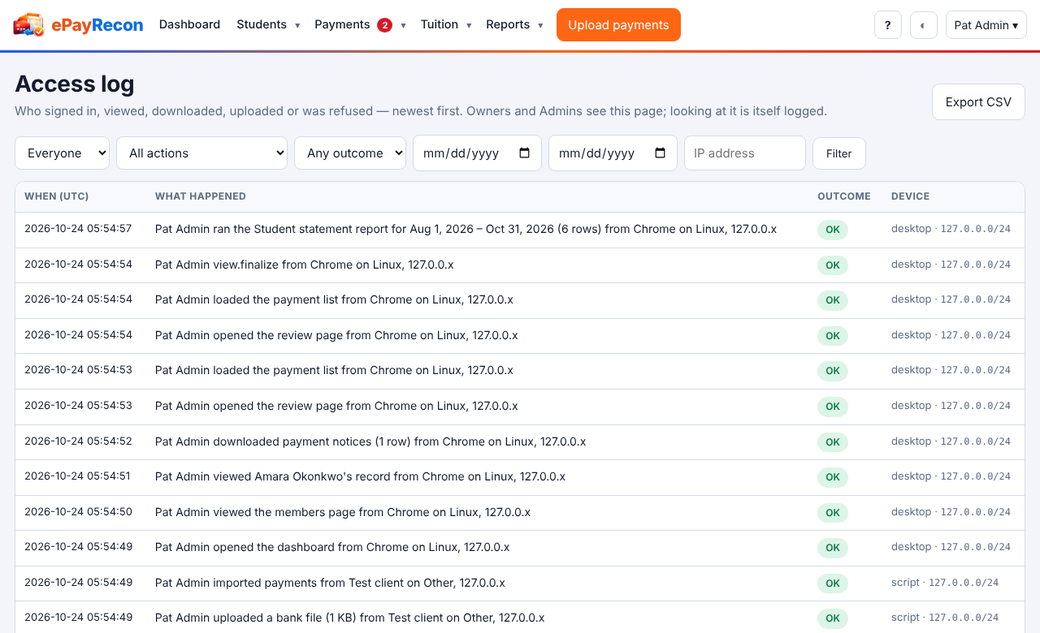Click timestamp 2026-10-24 05:54:57
The image size is (1040, 633).
[x=78, y=228]
